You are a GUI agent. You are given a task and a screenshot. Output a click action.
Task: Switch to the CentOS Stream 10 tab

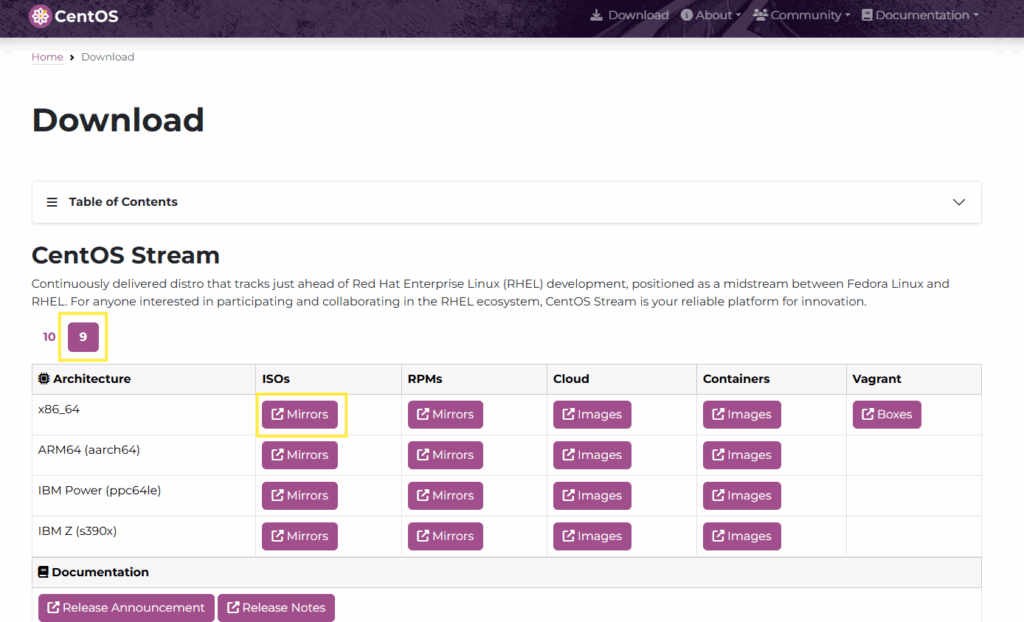[x=49, y=337]
